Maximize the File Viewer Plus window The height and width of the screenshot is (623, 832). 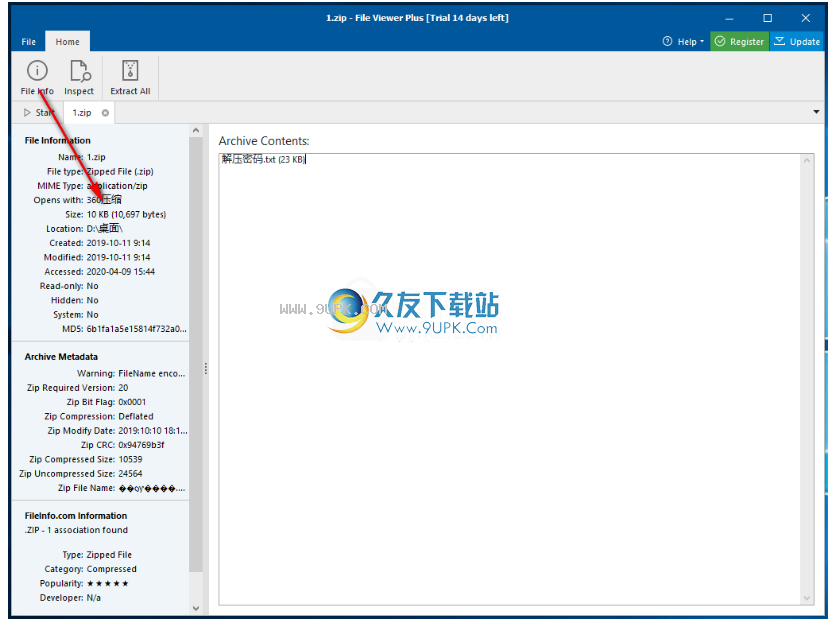(767, 18)
